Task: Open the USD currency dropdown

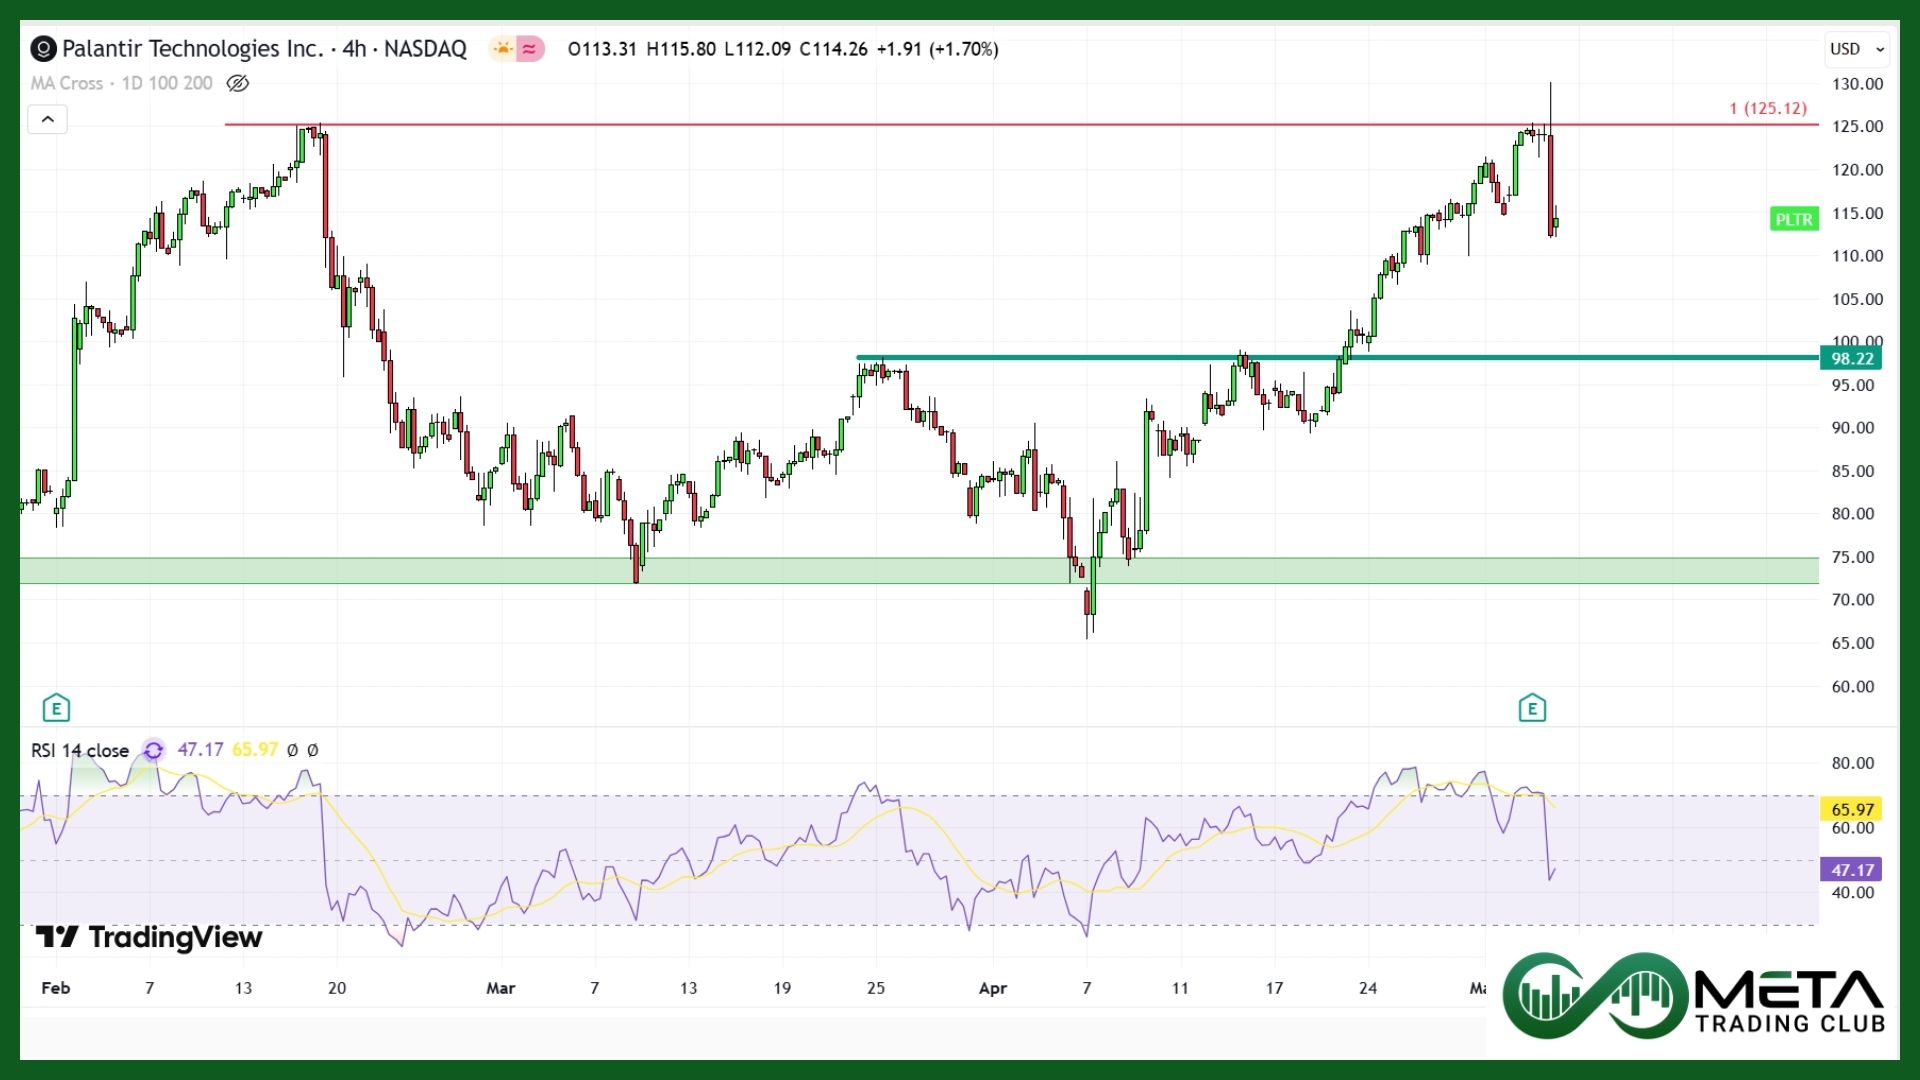Action: point(1856,48)
